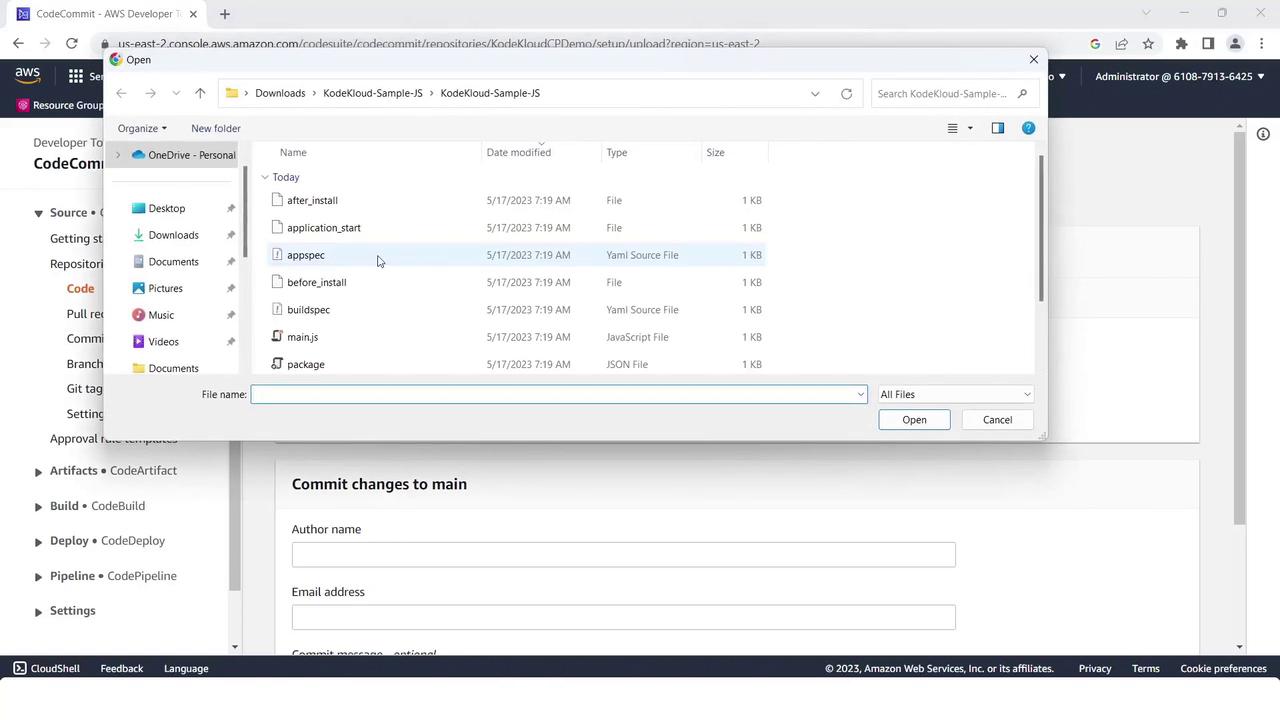Image resolution: width=1280 pixels, height=720 pixels.
Task: Expand Pipeline CodePipeline section
Action: pyautogui.click(x=38, y=577)
